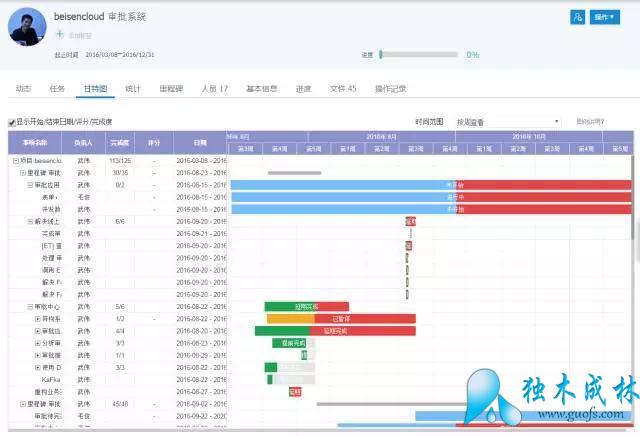Open the 操作 dropdown button

point(606,17)
